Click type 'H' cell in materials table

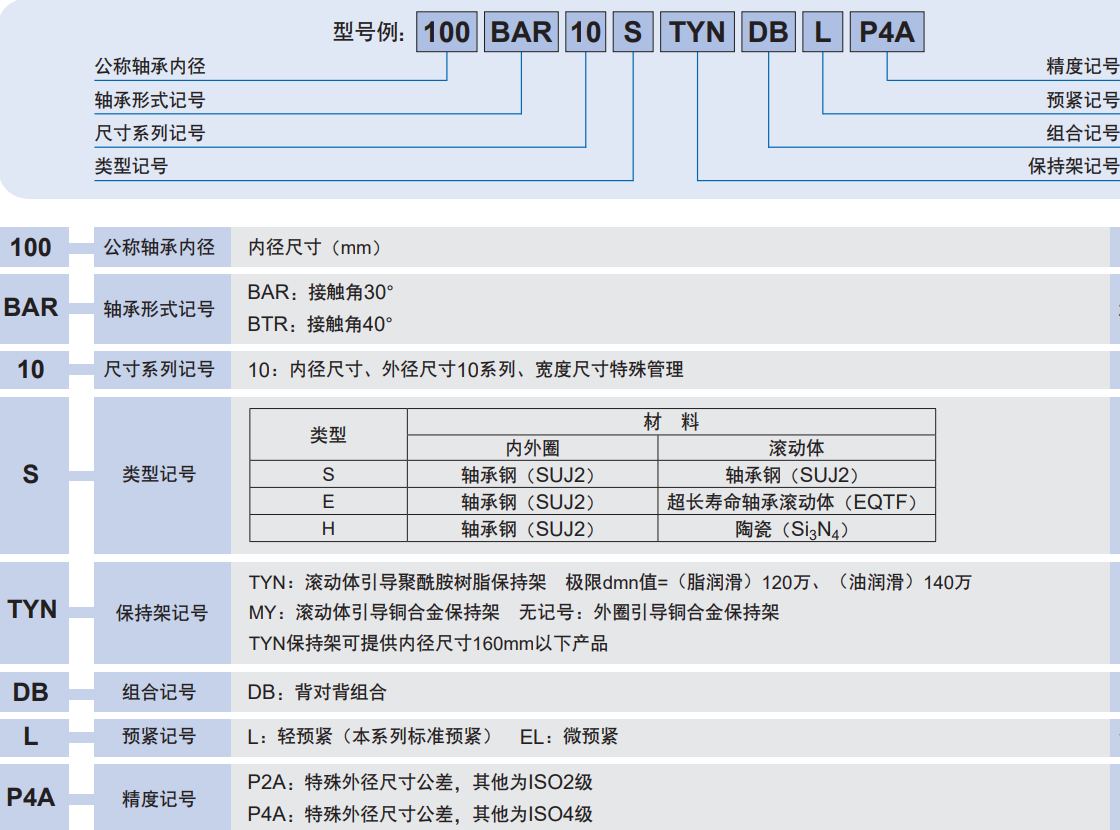(329, 529)
